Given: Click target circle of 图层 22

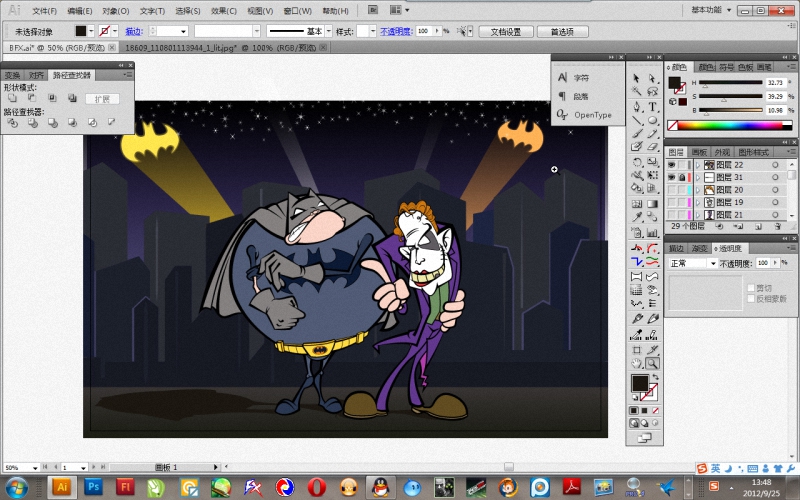Looking at the screenshot, I should point(775,165).
